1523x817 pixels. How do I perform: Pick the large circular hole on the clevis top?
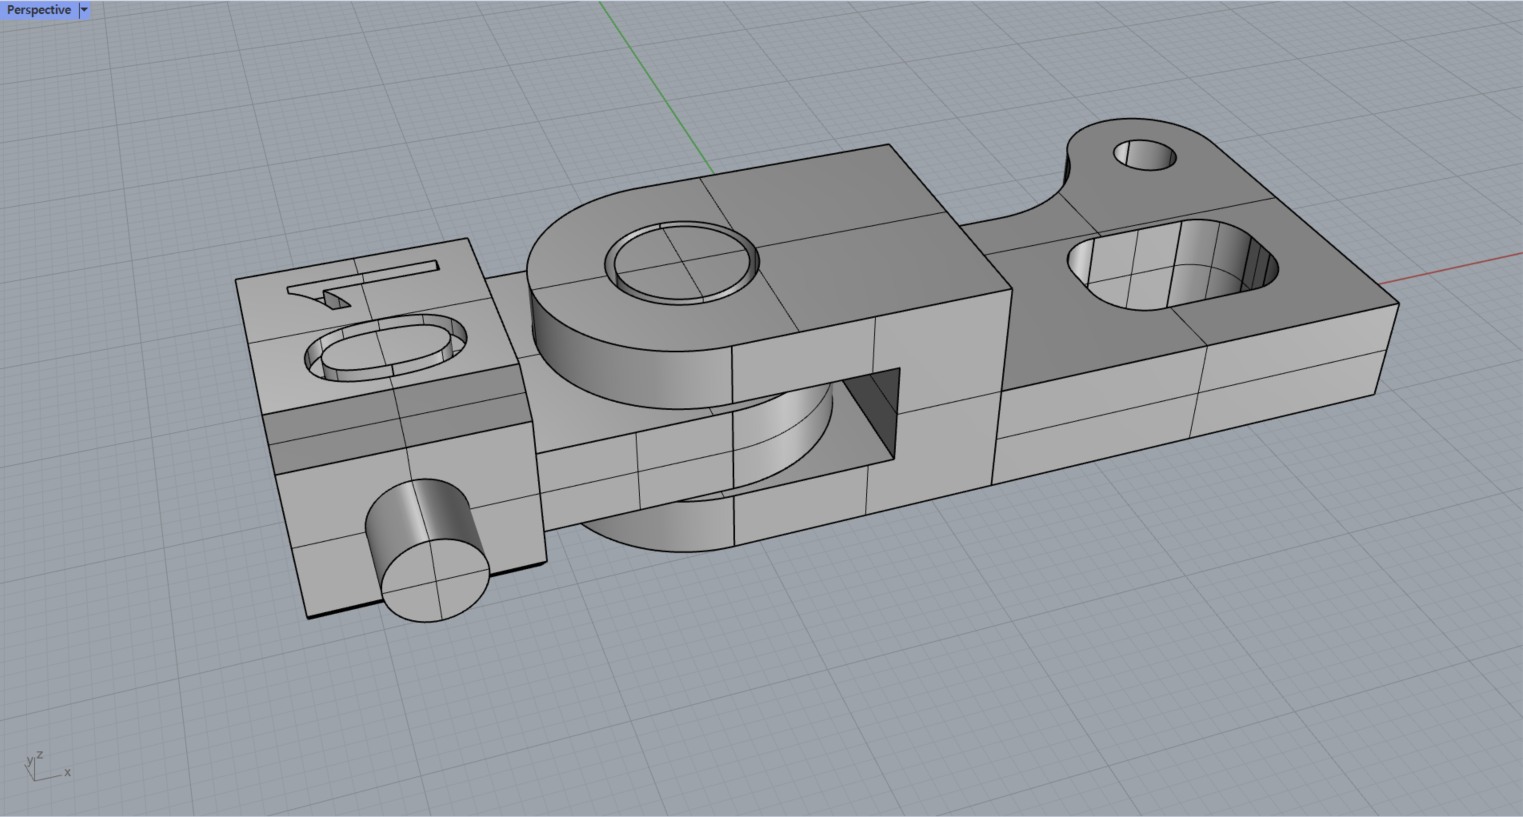tap(682, 263)
